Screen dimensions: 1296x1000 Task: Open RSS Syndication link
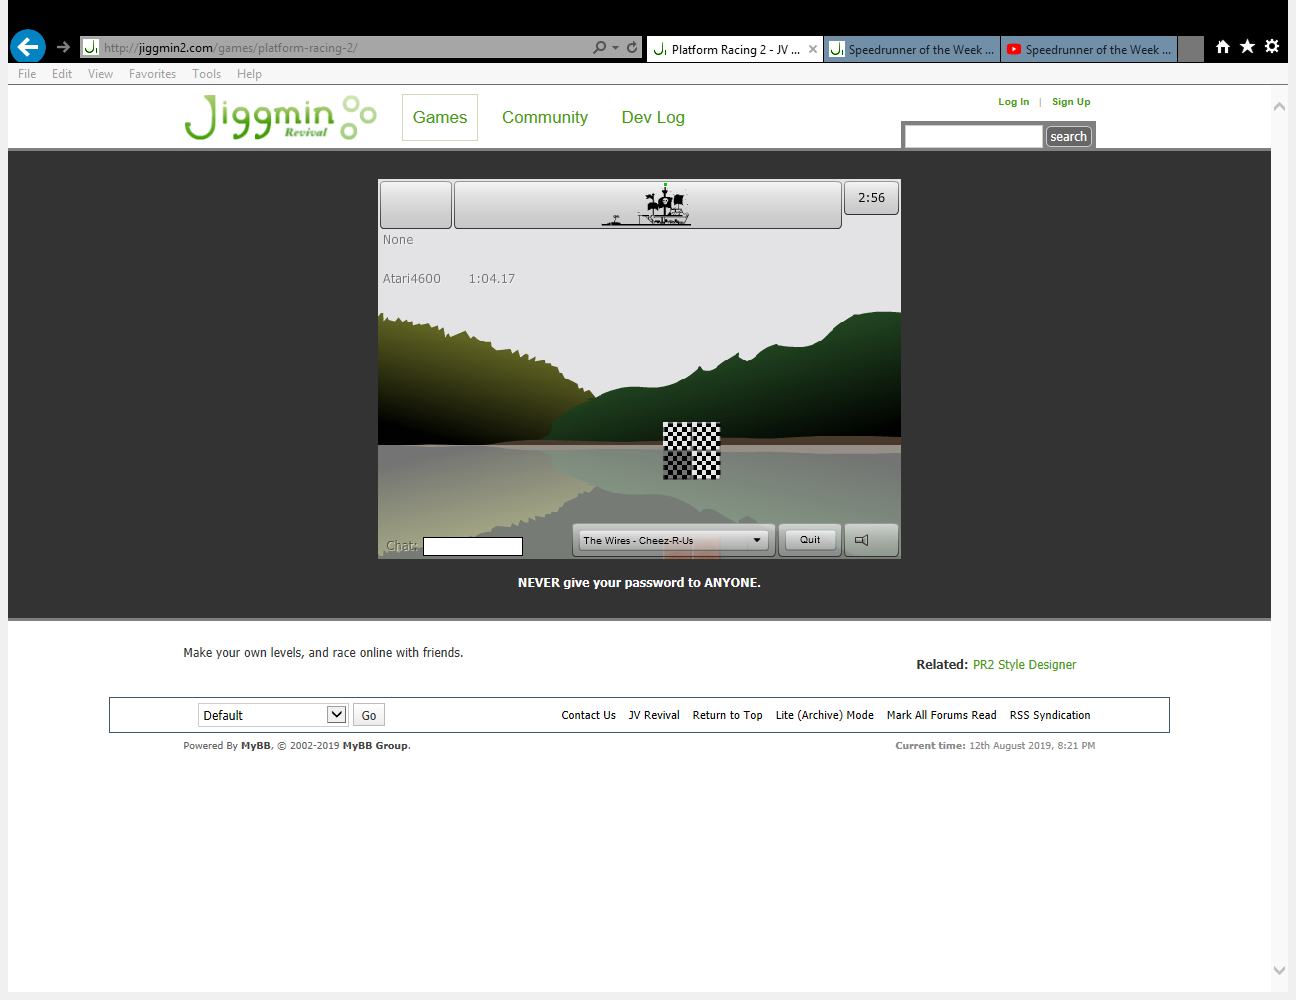coord(1050,715)
